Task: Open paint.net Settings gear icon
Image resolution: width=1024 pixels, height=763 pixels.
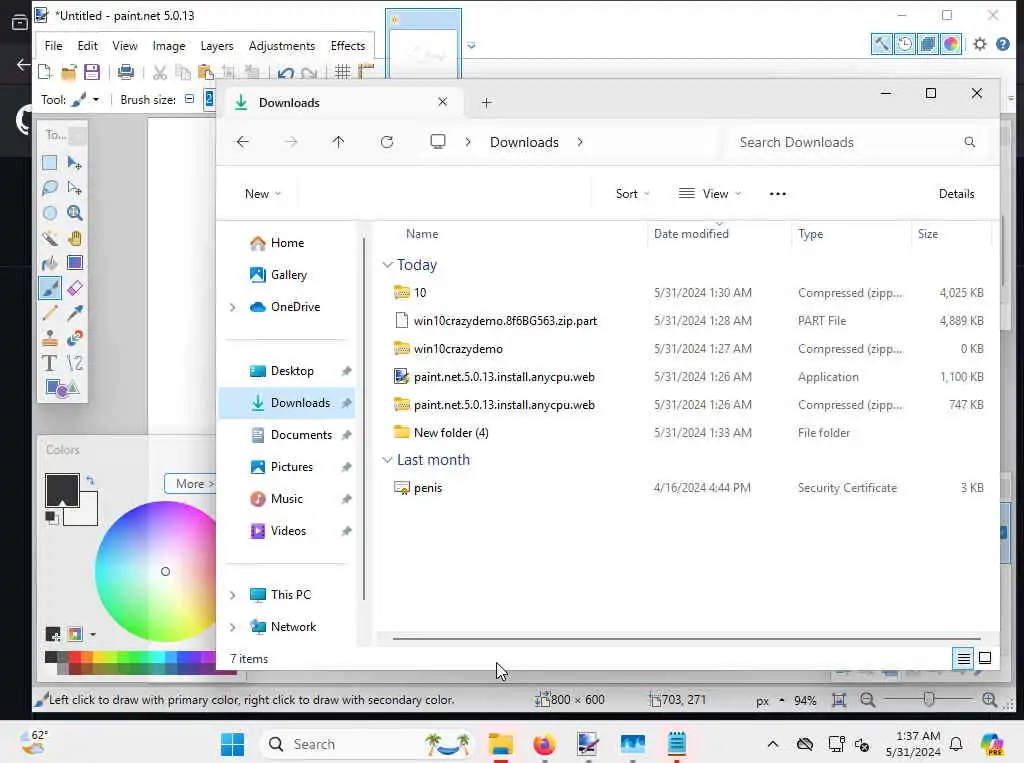Action: pyautogui.click(x=980, y=44)
